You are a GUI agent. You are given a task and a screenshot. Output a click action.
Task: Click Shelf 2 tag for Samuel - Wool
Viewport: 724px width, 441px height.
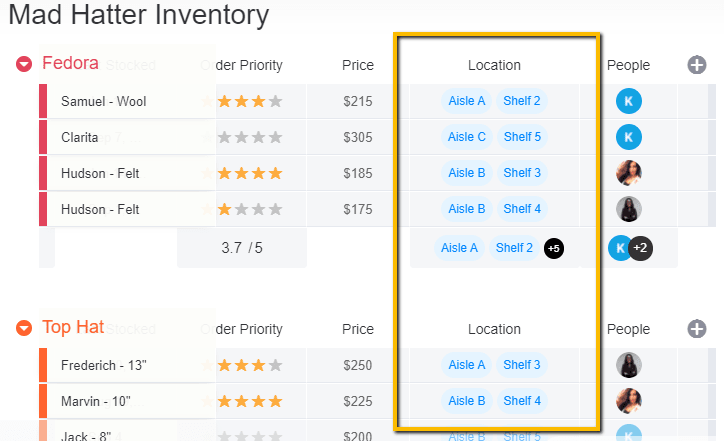(x=522, y=101)
